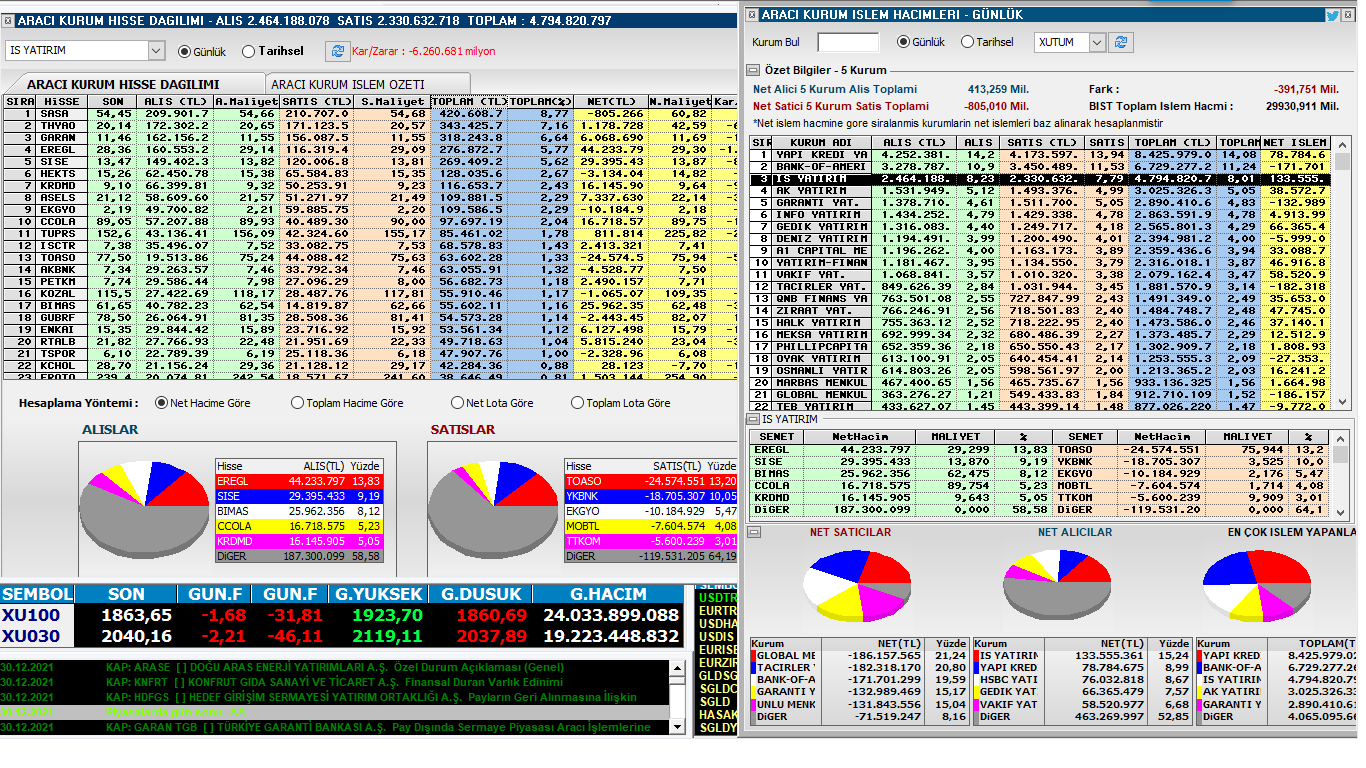The width and height of the screenshot is (1366, 768).
Task: Select Tarihsel in Islem Hacimleri window
Action: (x=987, y=42)
